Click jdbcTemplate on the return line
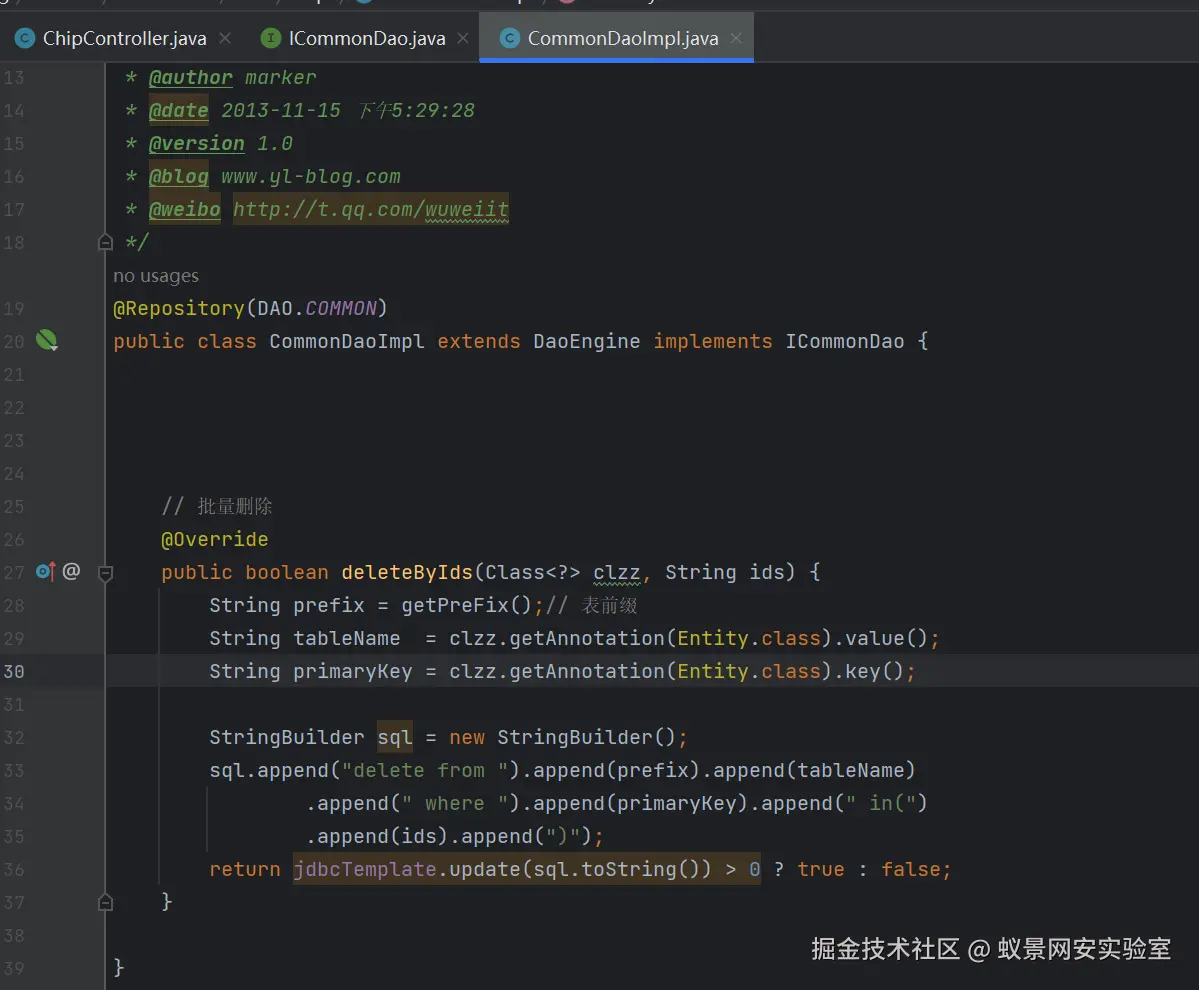 365,869
